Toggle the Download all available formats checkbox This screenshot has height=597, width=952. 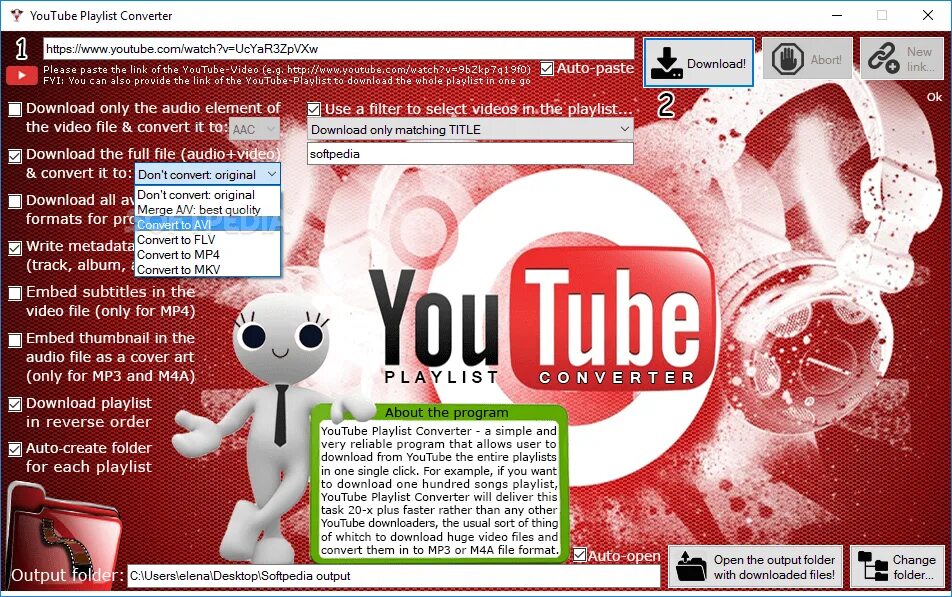pos(15,201)
